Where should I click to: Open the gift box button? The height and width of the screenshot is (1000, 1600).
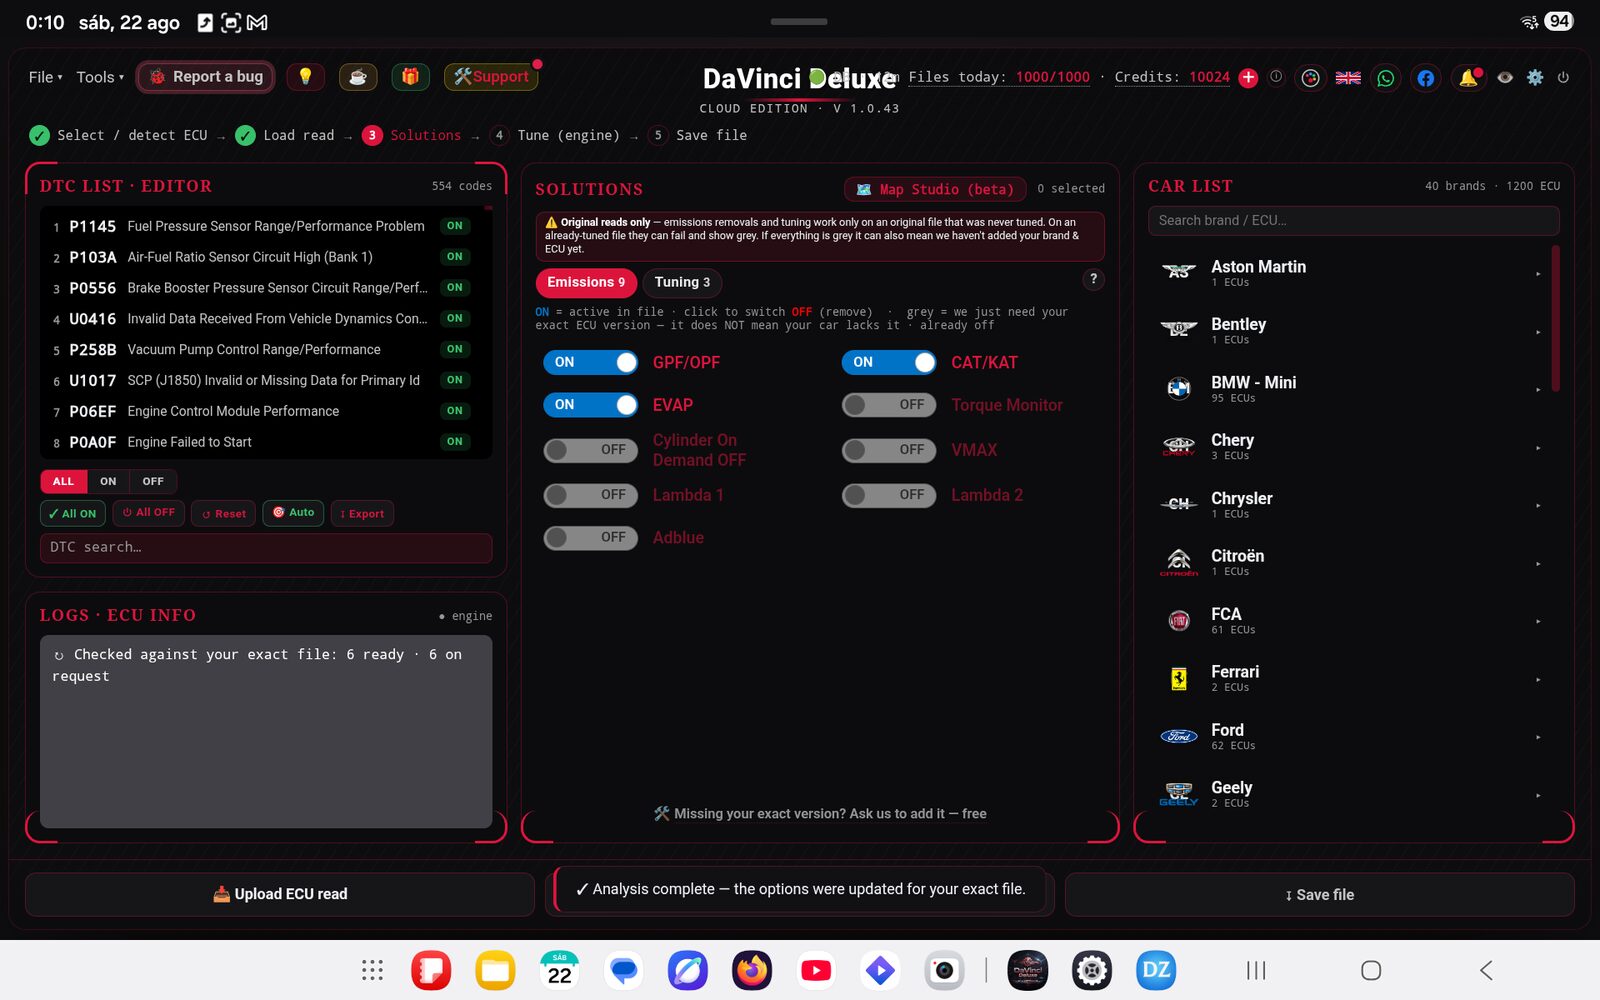(x=410, y=77)
